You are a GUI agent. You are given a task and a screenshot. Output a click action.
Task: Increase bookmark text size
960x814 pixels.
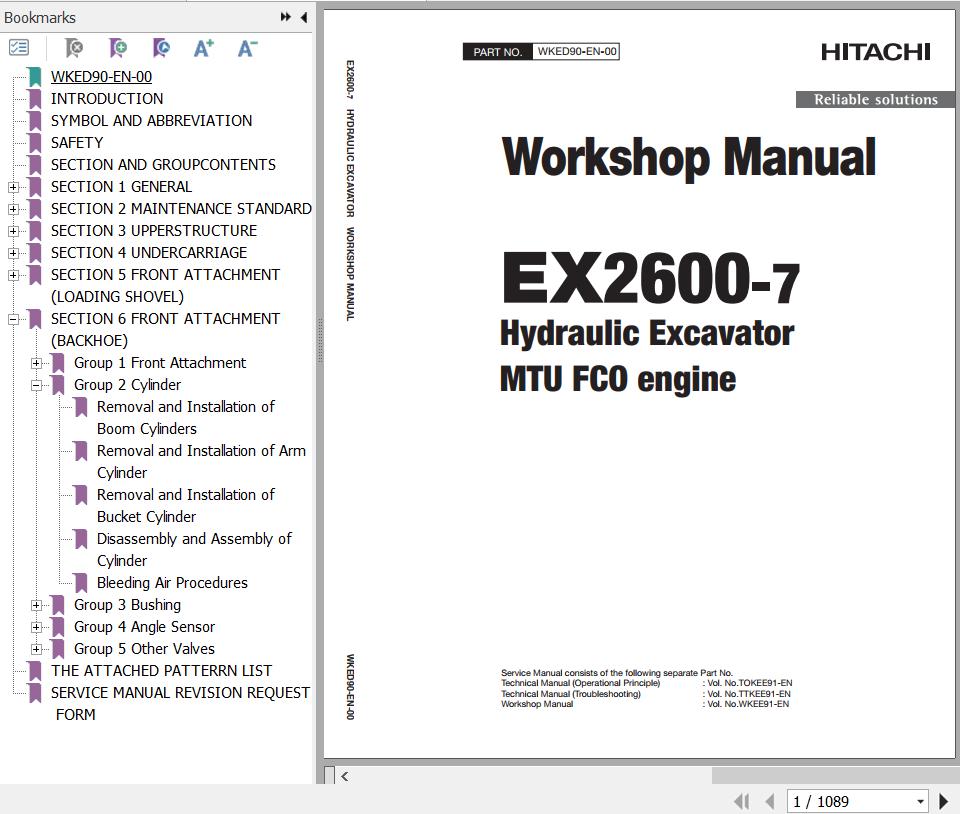tap(204, 48)
